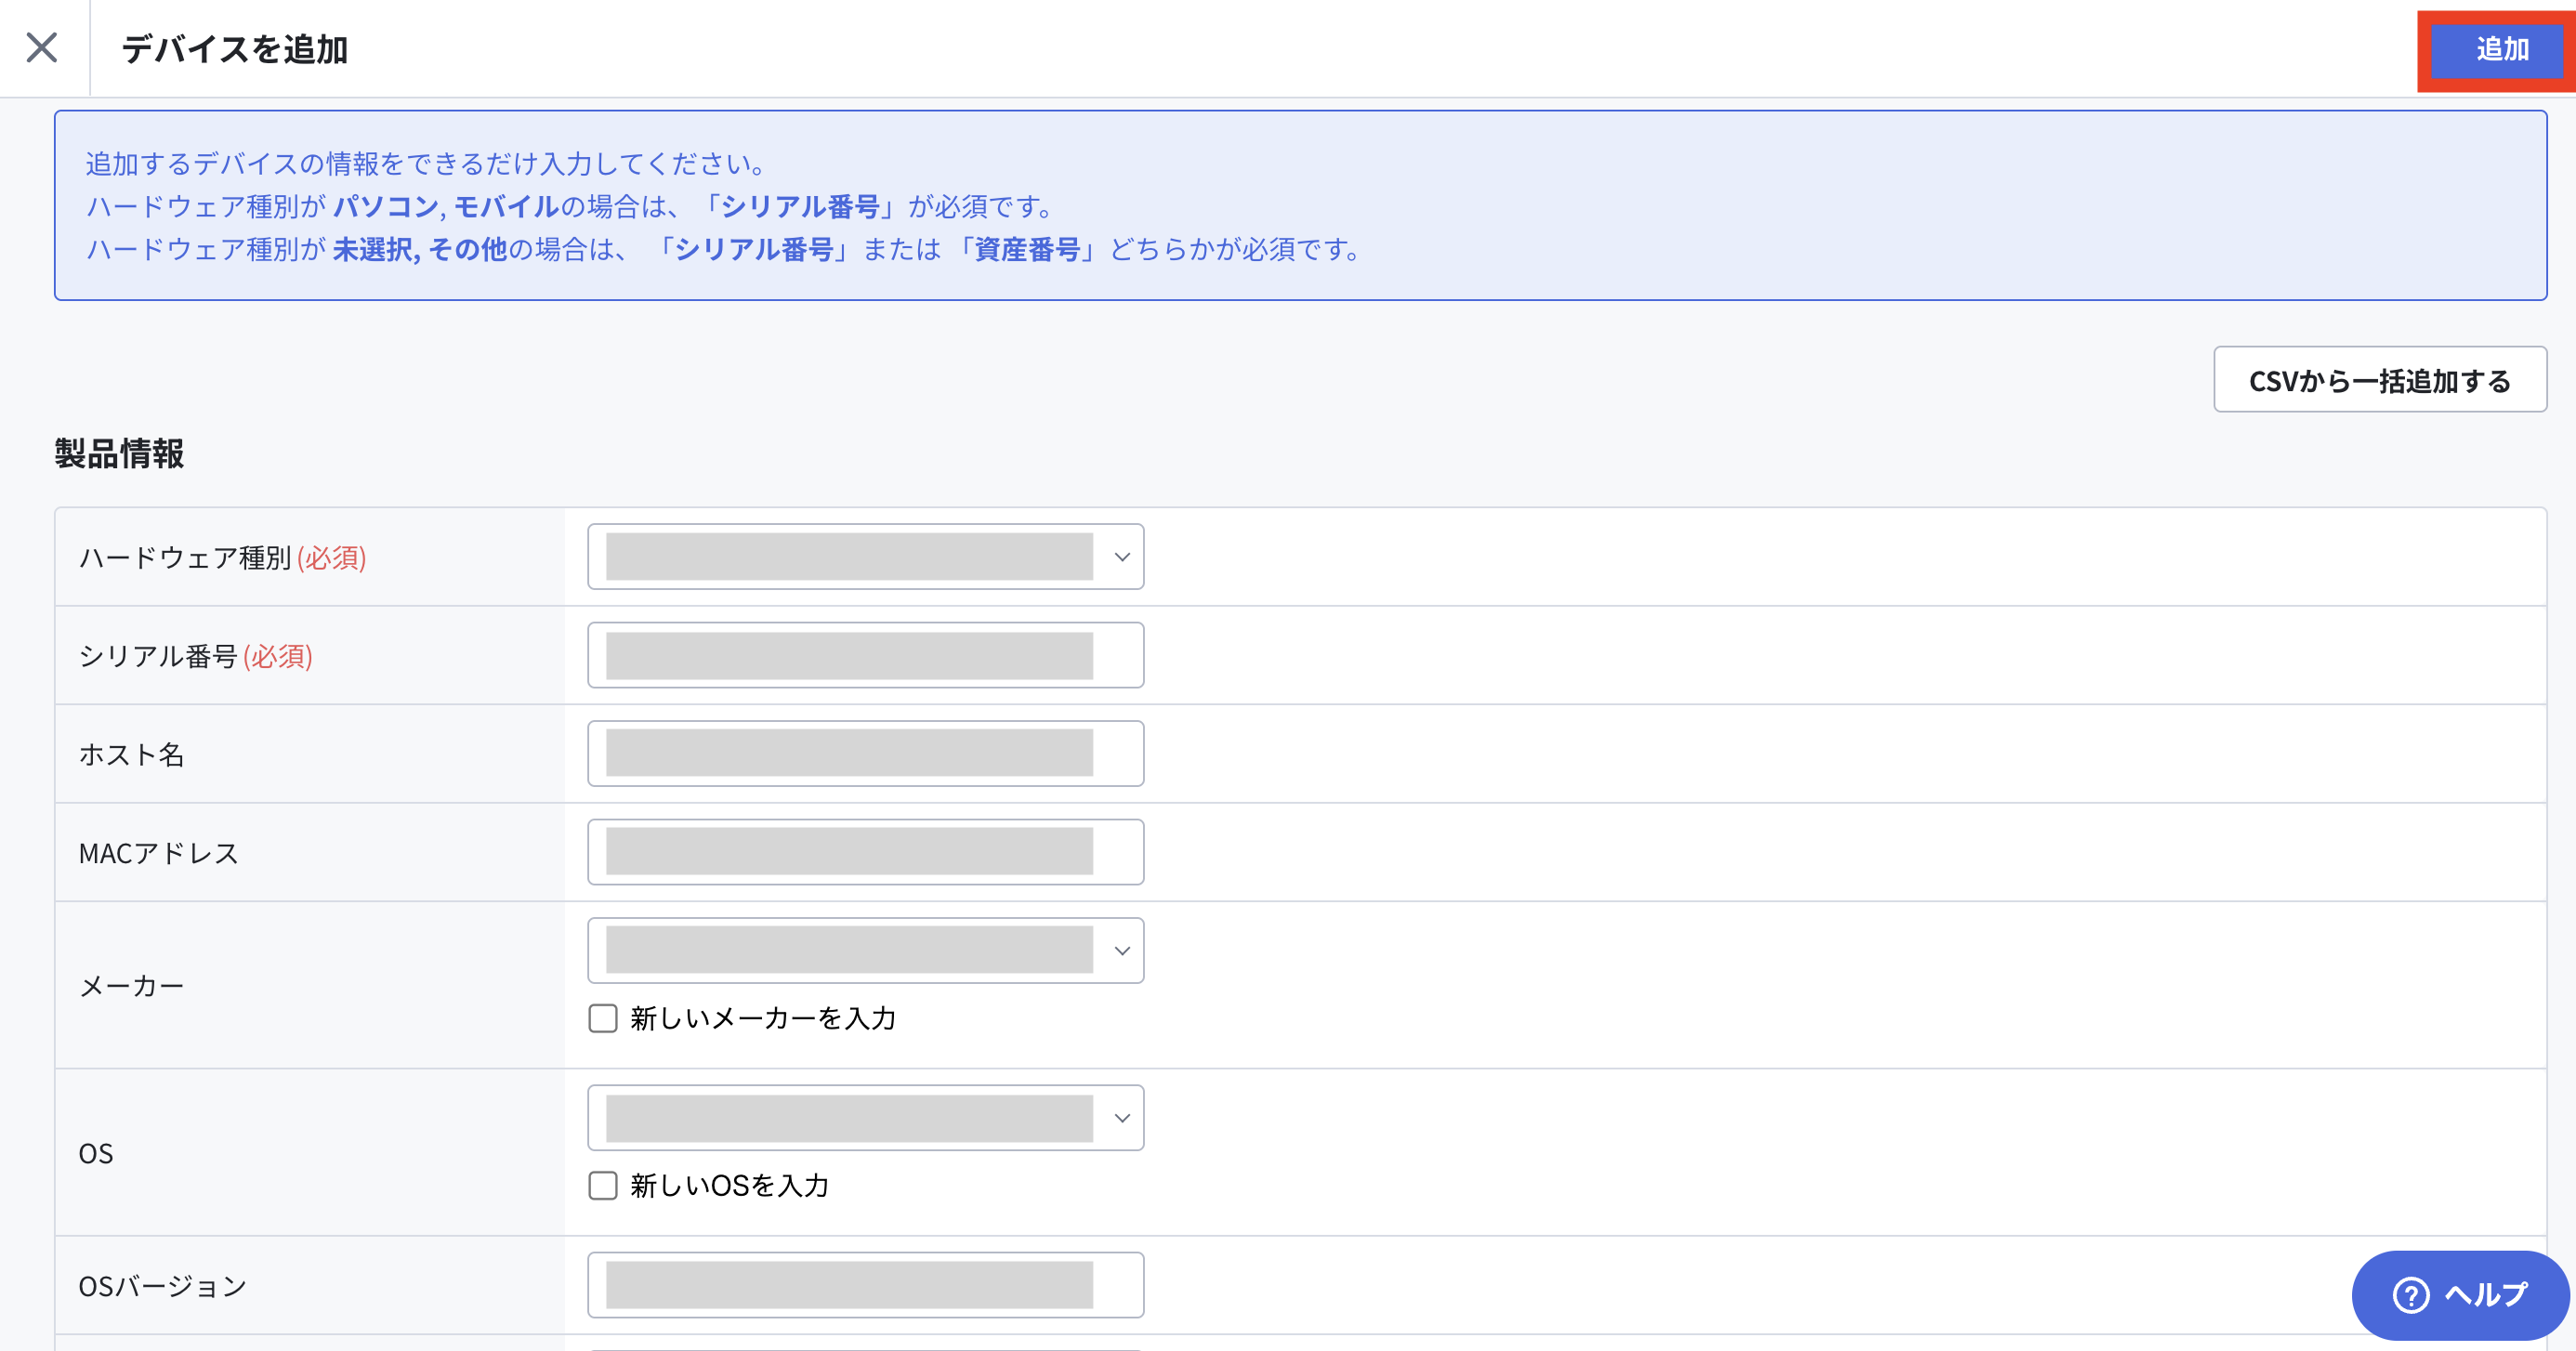Enable the 新しいメーカーを入力 checkbox
Screen dimensions: 2576x1351
coord(603,1018)
